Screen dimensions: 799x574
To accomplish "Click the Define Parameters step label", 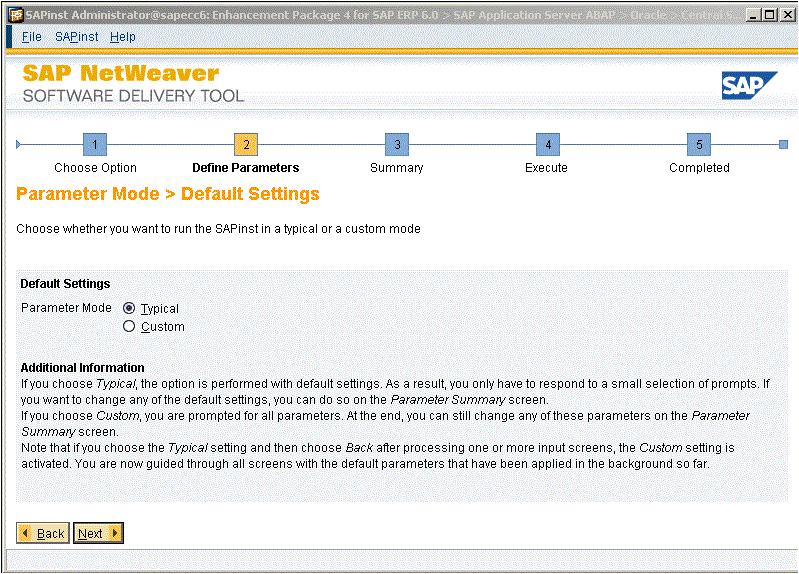I will [246, 168].
